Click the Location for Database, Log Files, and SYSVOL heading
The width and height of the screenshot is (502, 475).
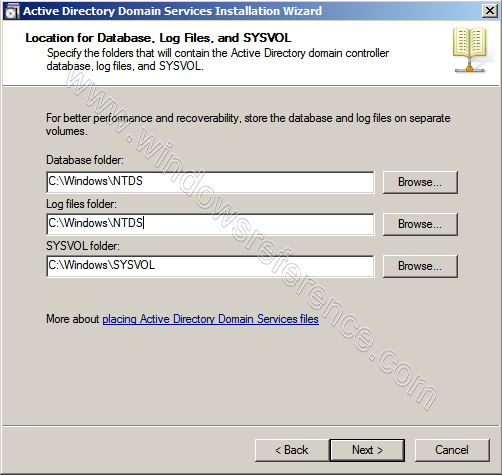tap(158, 38)
